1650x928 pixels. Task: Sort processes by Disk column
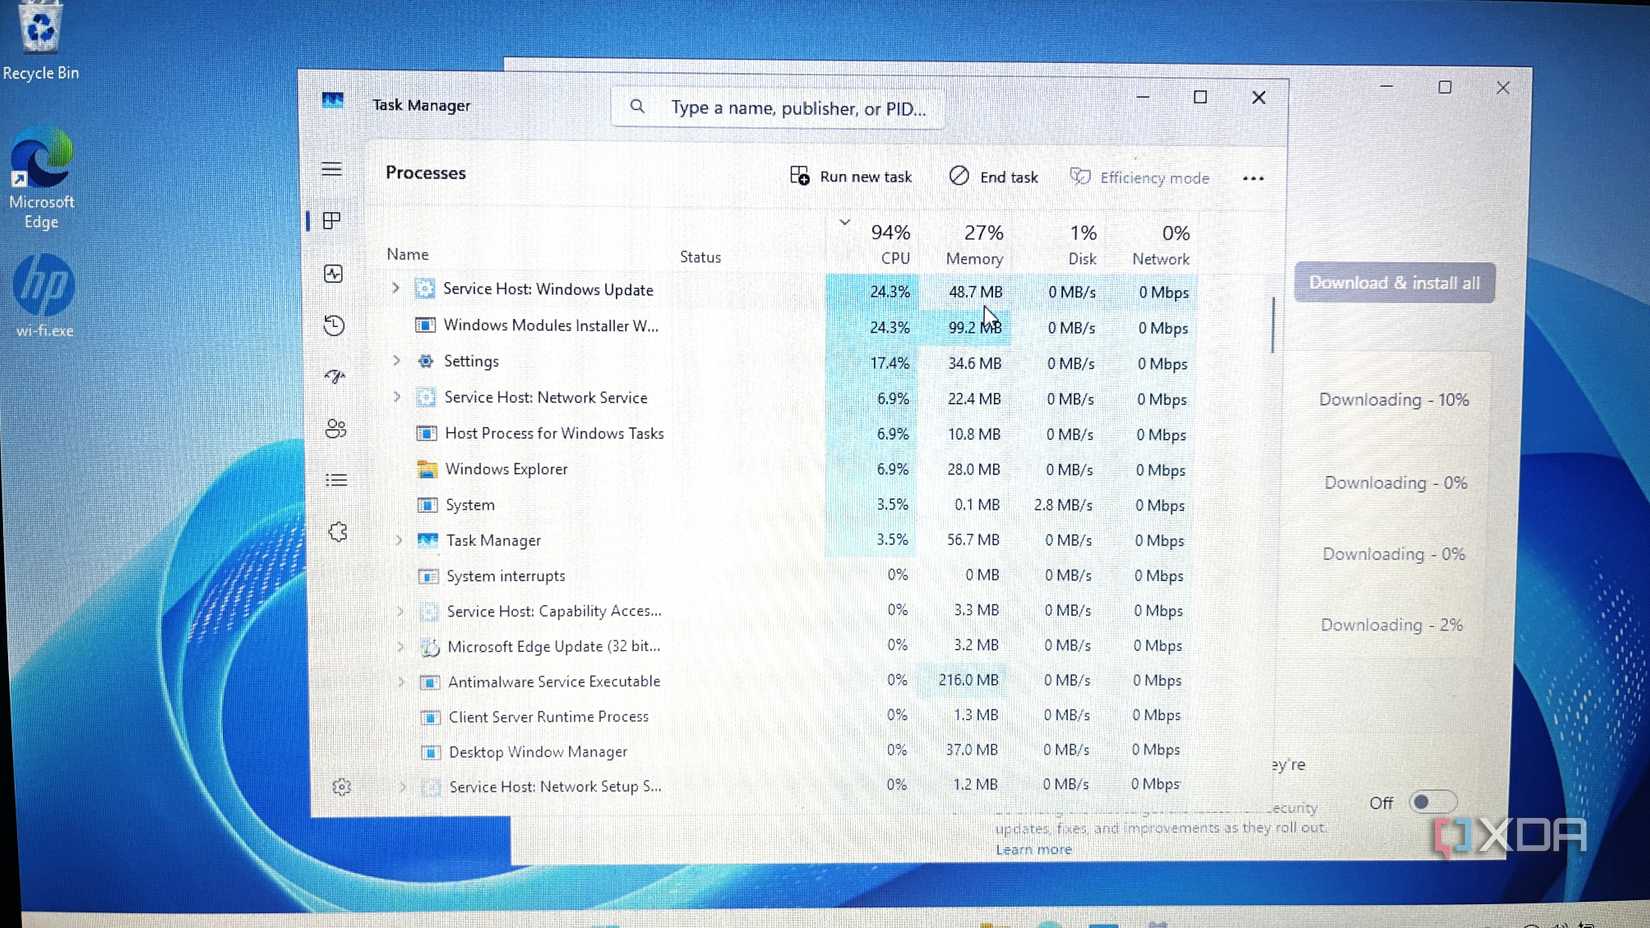click(1060, 244)
